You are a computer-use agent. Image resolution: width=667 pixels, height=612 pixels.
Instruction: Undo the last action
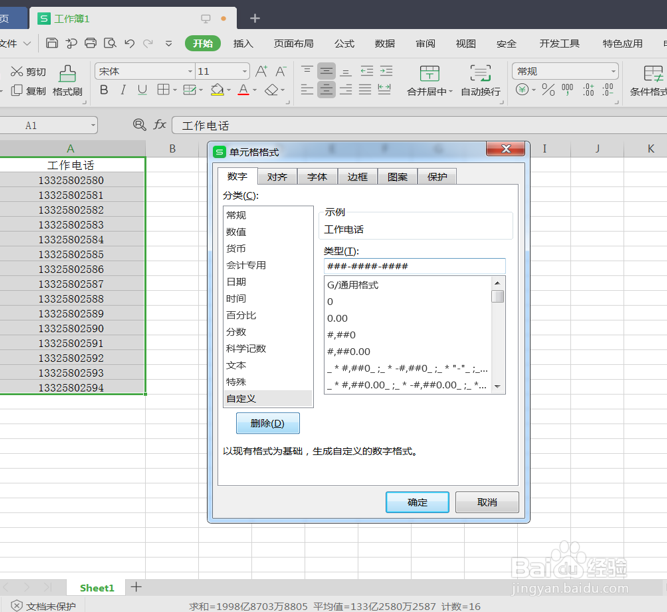[x=129, y=43]
